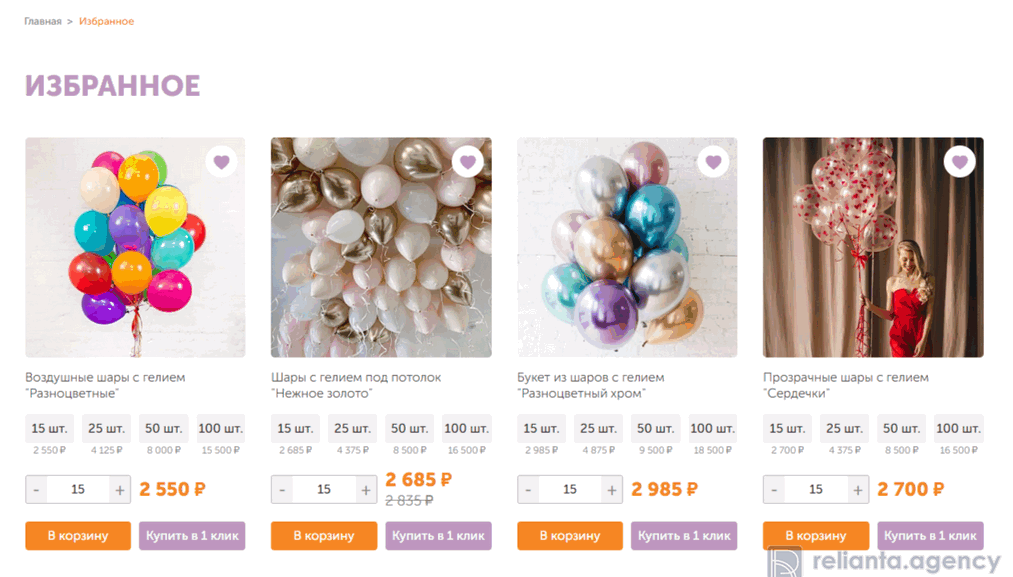Increase quantity of 'Разноцветные' with plus
1013x577 pixels.
coord(120,490)
